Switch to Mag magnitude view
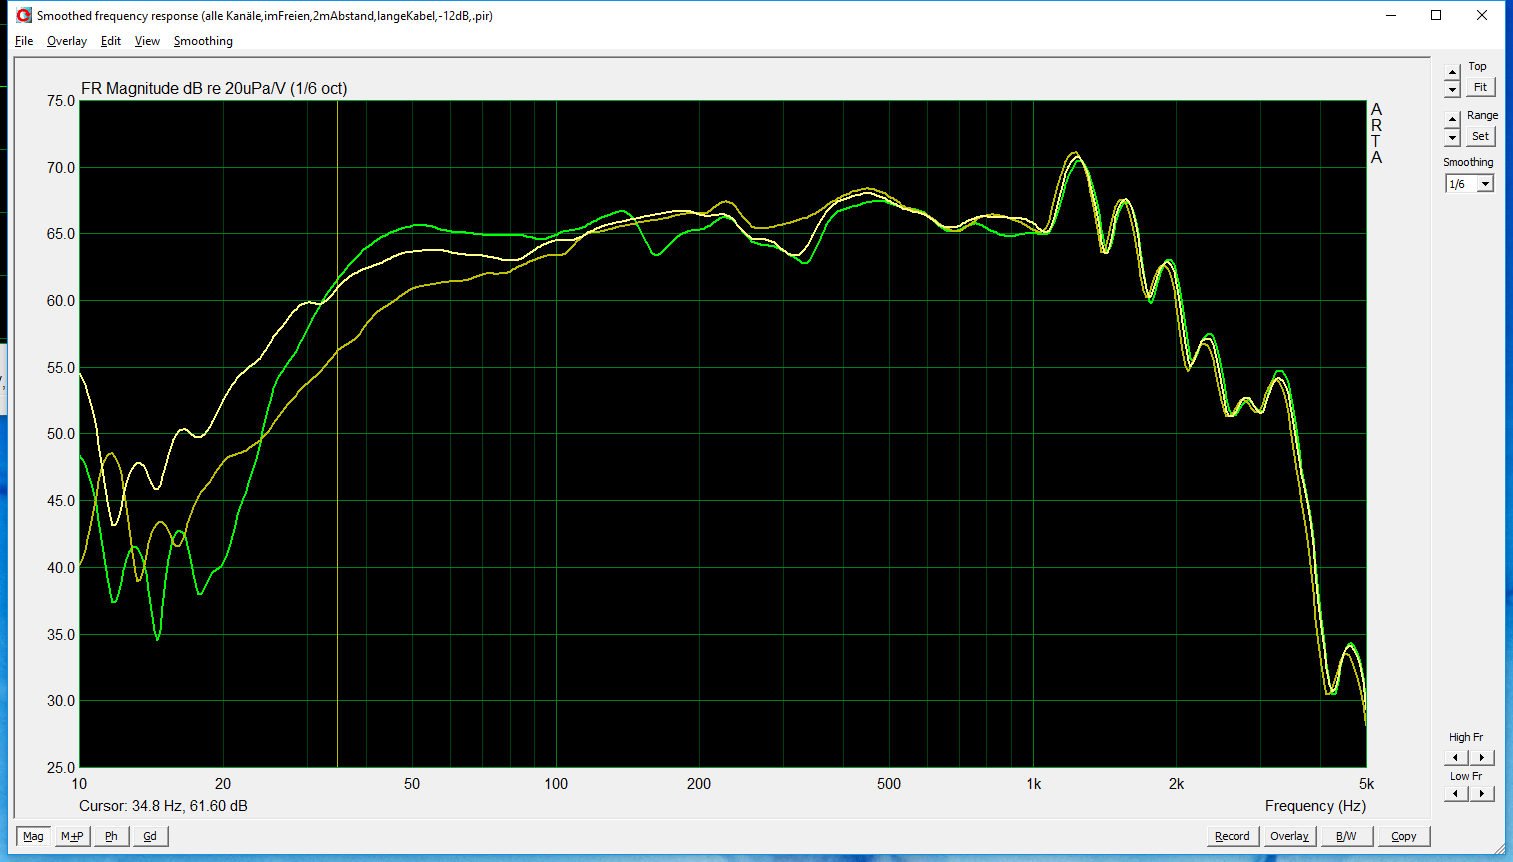 pyautogui.click(x=33, y=836)
